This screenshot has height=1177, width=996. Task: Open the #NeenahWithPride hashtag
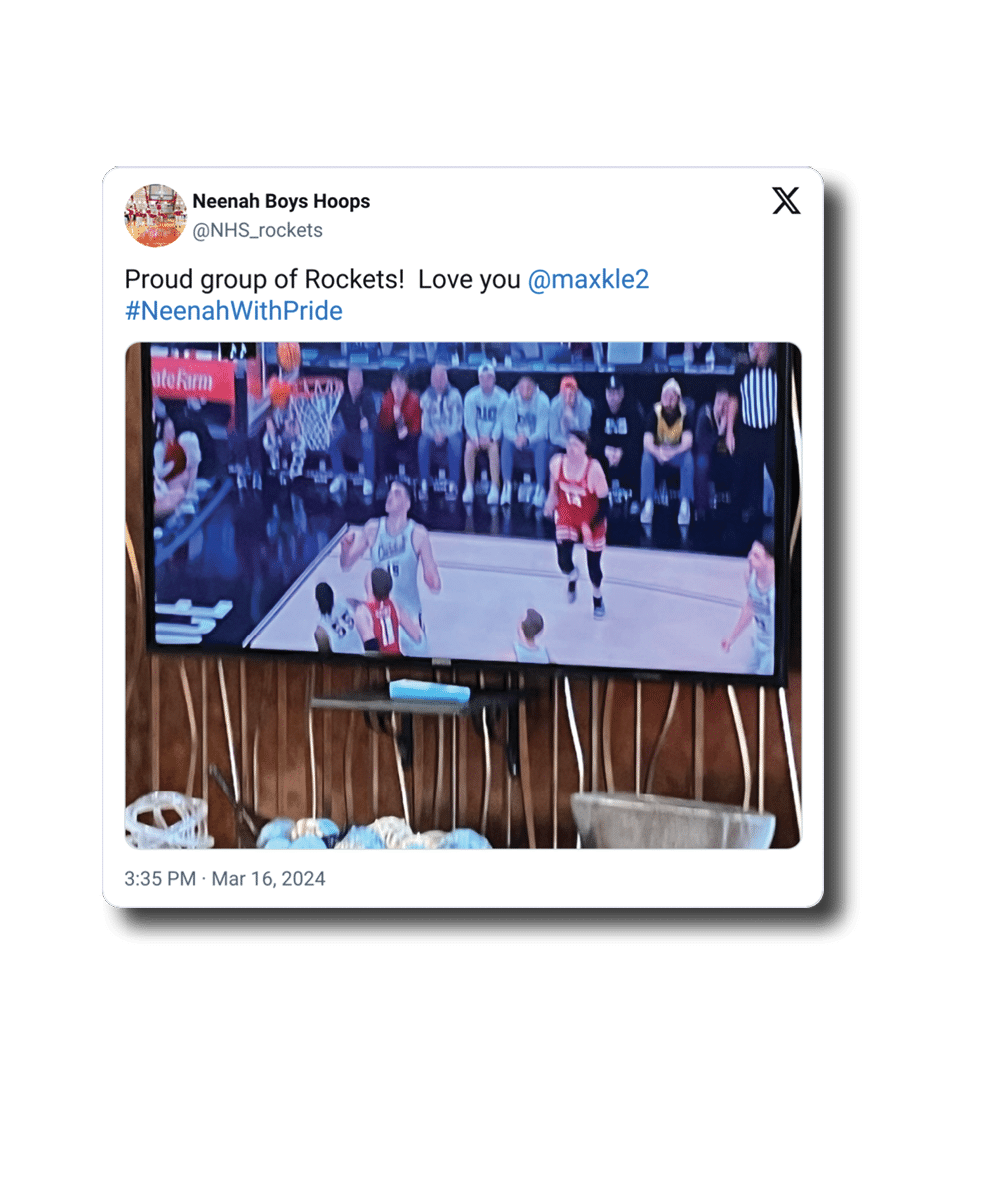[x=233, y=311]
